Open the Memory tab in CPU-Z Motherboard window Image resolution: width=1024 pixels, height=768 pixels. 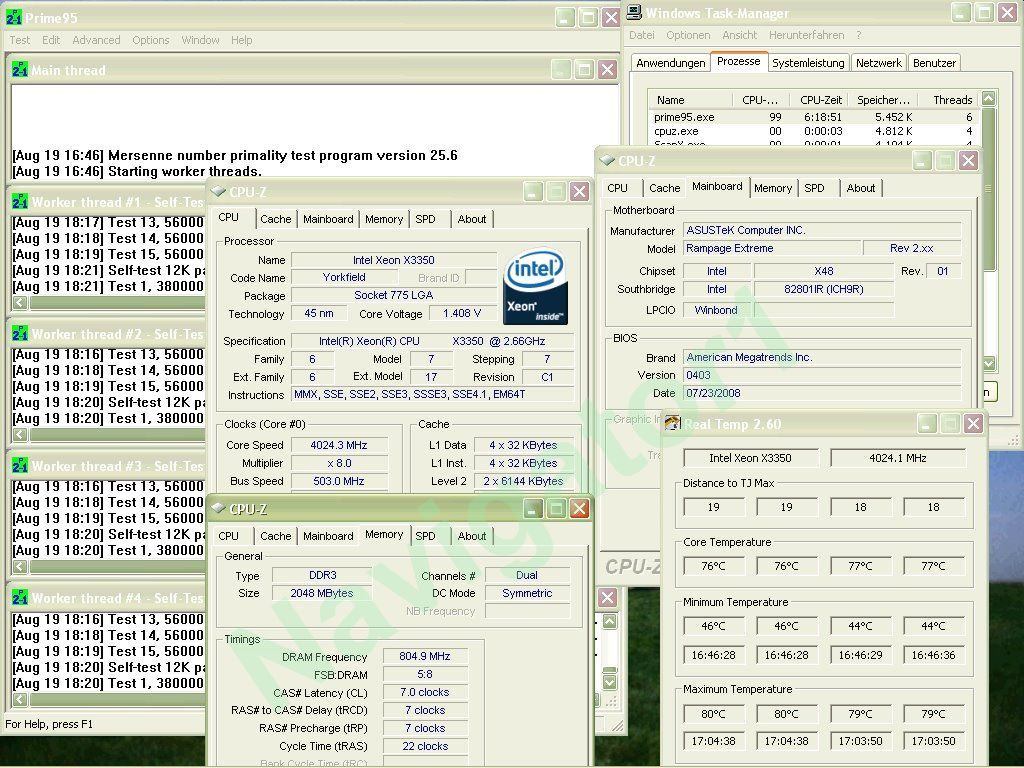pyautogui.click(x=773, y=188)
